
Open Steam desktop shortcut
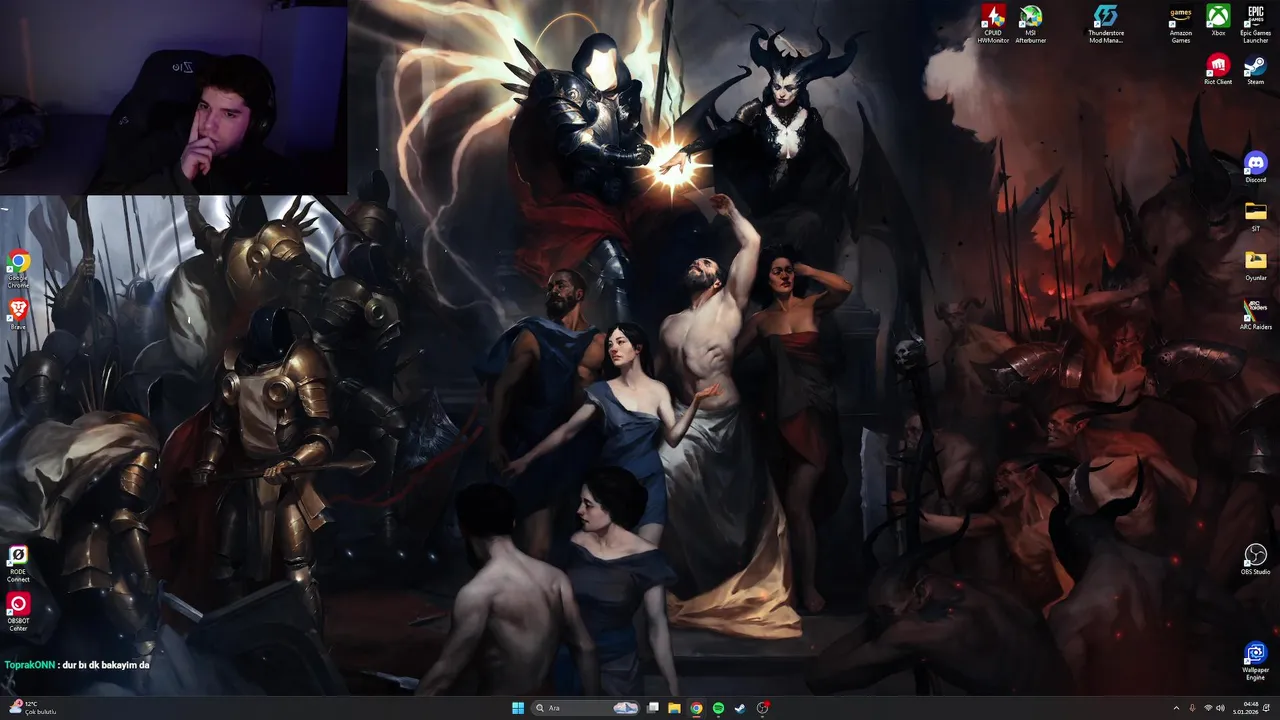point(1255,70)
